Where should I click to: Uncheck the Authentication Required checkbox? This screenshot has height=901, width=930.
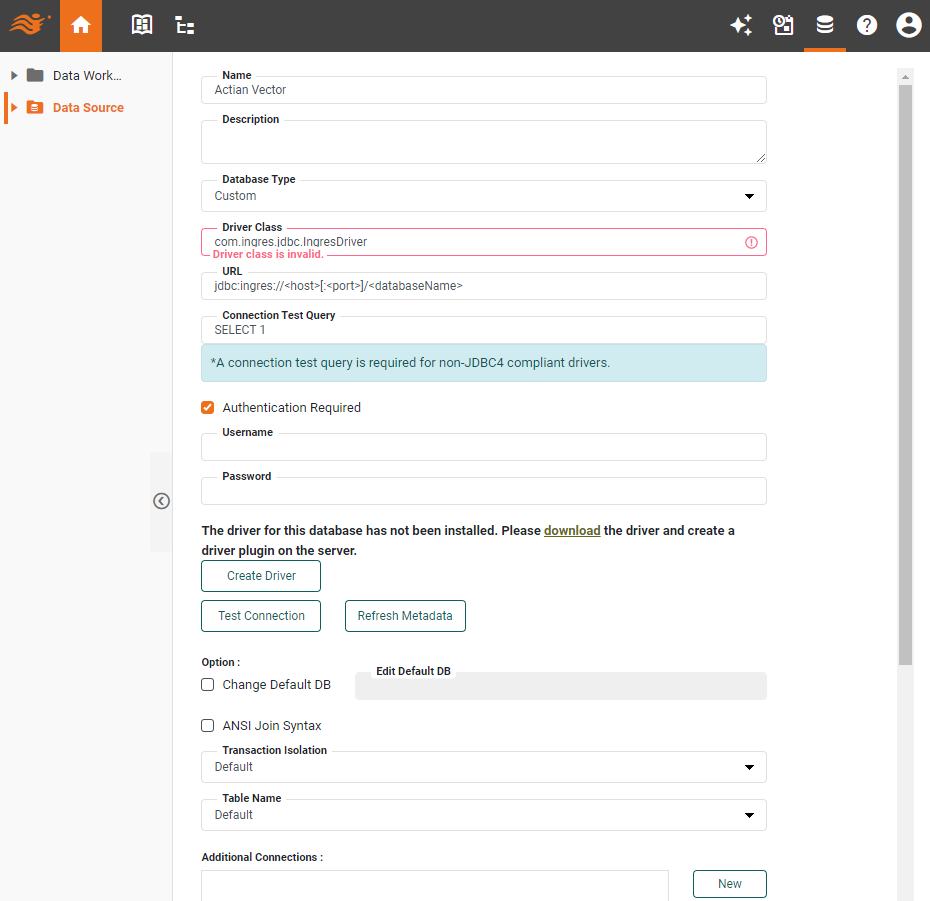[x=208, y=407]
